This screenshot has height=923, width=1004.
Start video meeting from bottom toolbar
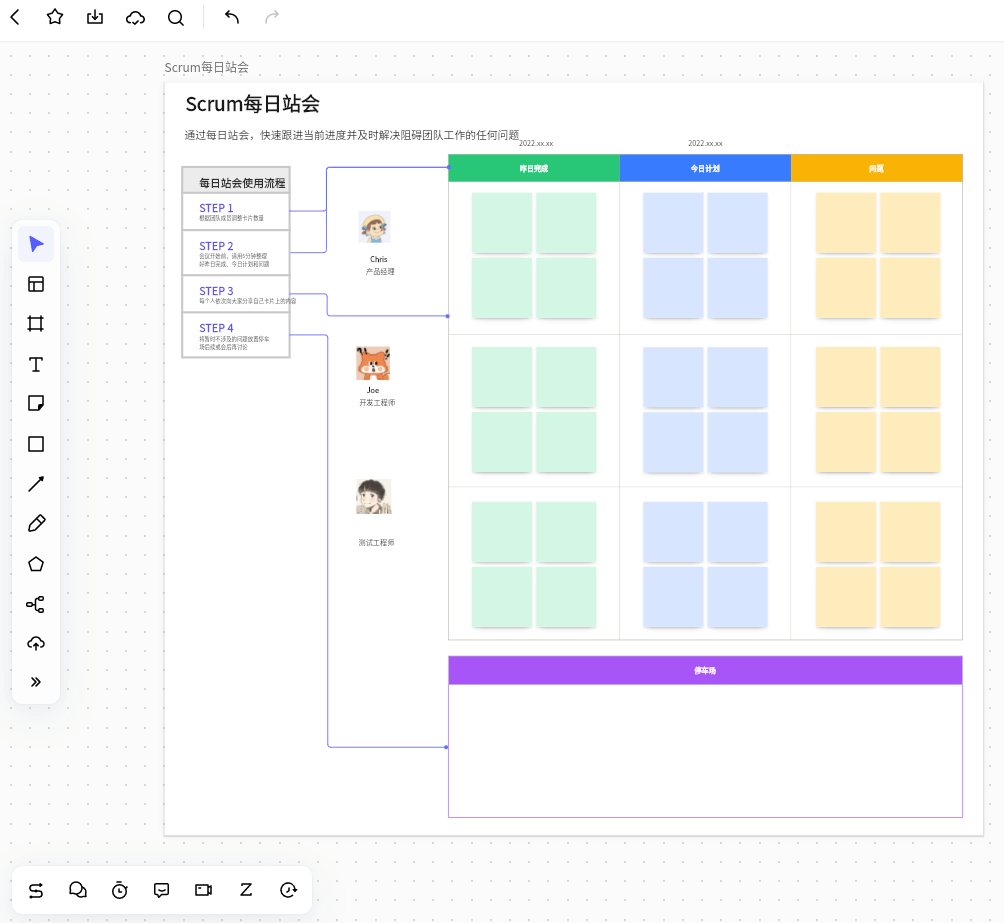(x=204, y=890)
